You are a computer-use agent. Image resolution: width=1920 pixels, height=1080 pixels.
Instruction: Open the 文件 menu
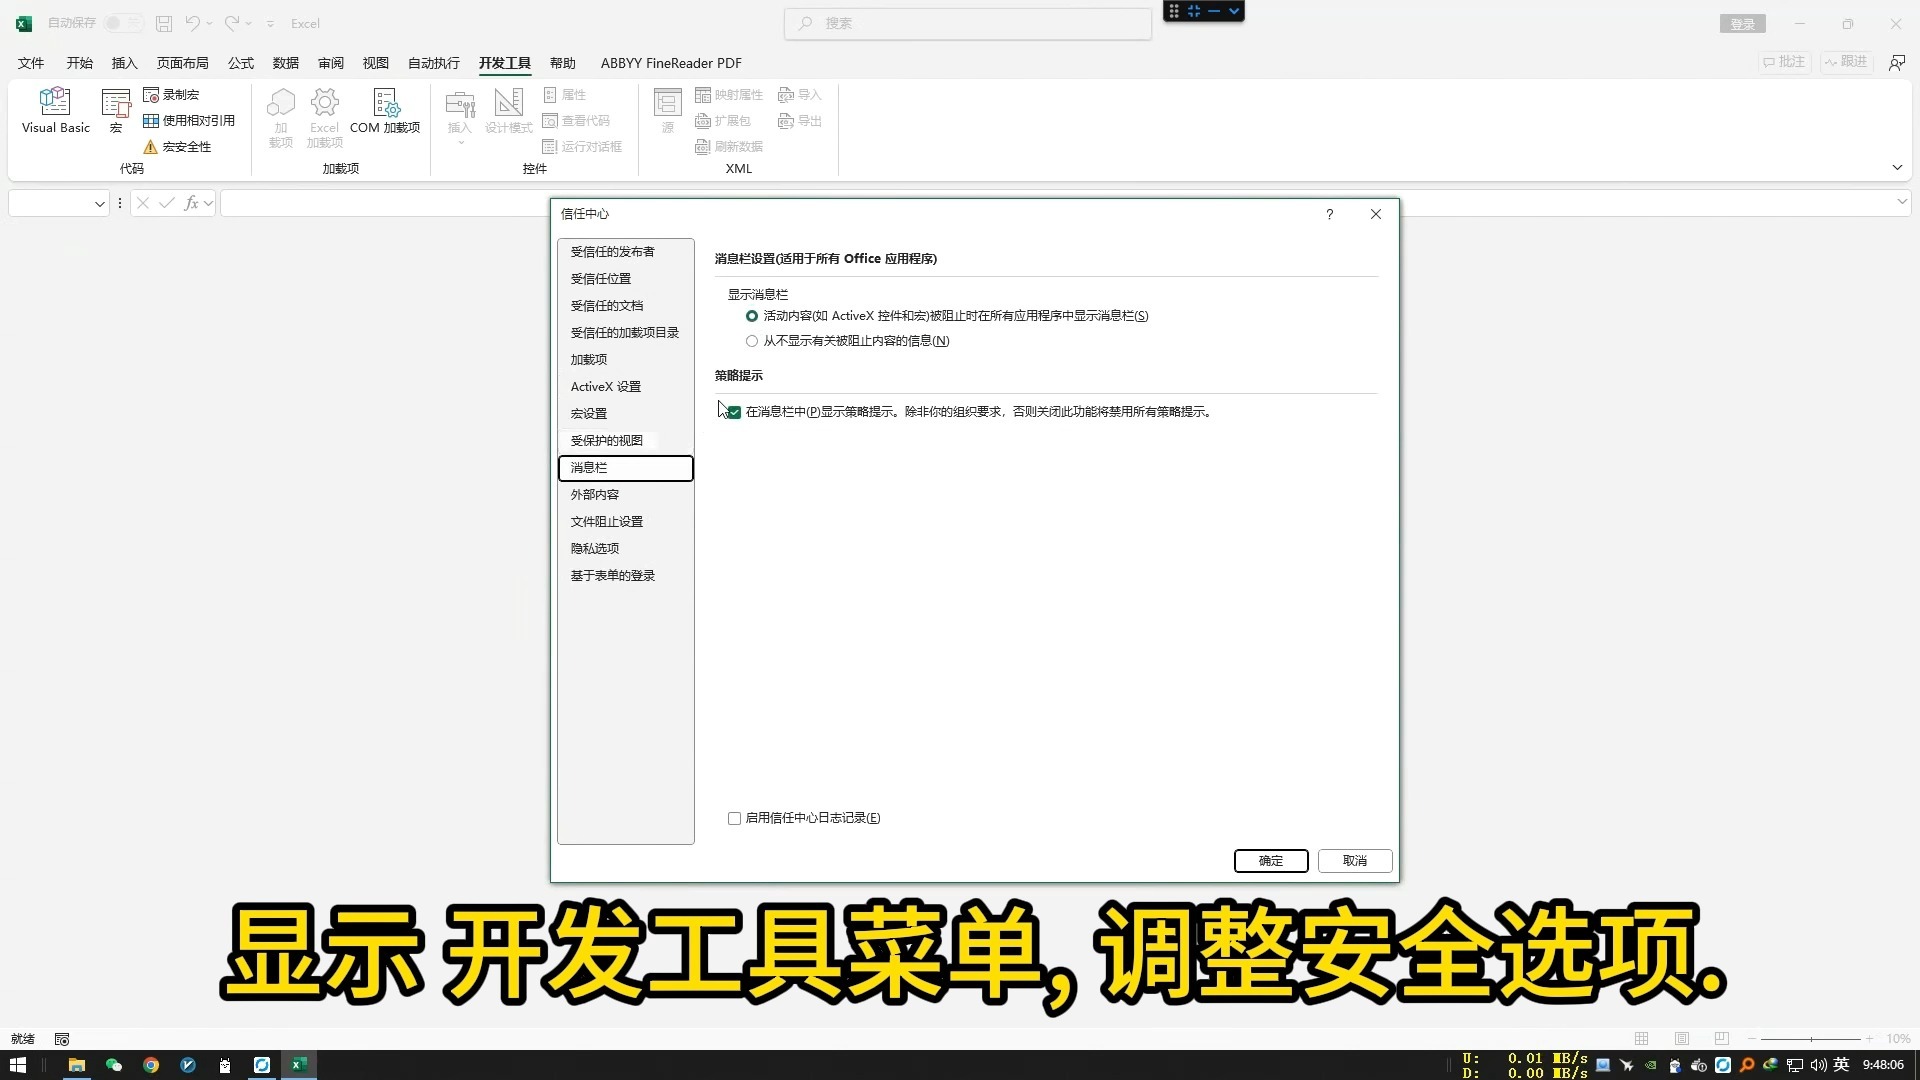coord(31,63)
